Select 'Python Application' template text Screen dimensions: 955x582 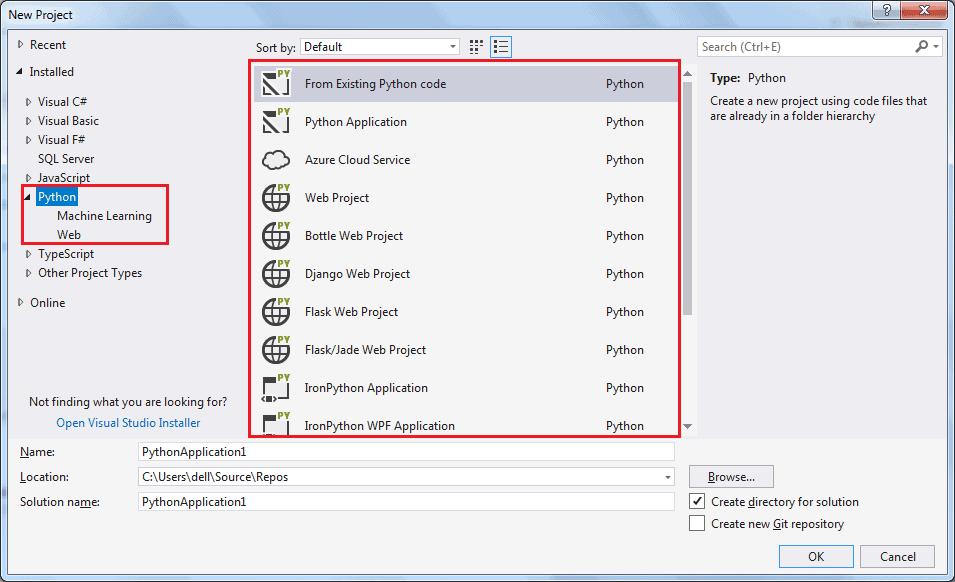pyautogui.click(x=356, y=122)
